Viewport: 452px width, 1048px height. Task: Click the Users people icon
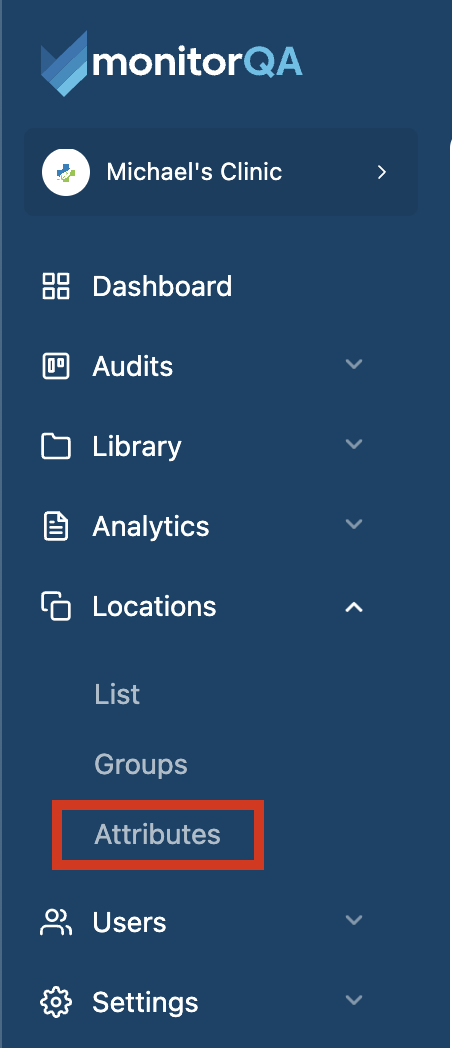point(56,922)
